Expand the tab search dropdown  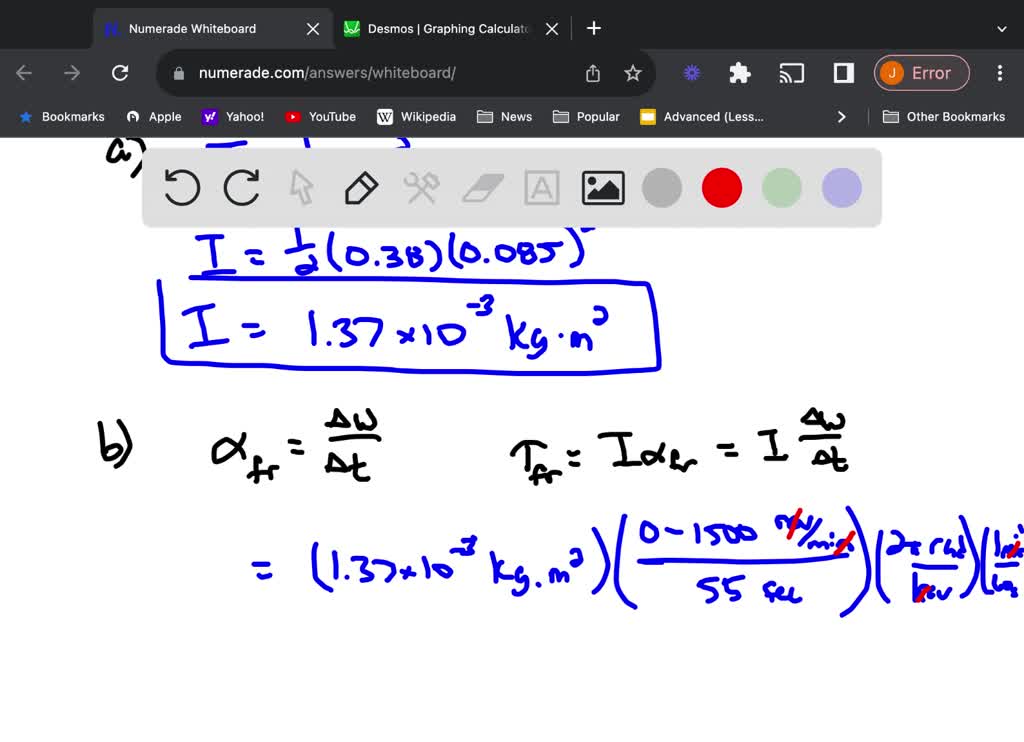tap(1002, 29)
